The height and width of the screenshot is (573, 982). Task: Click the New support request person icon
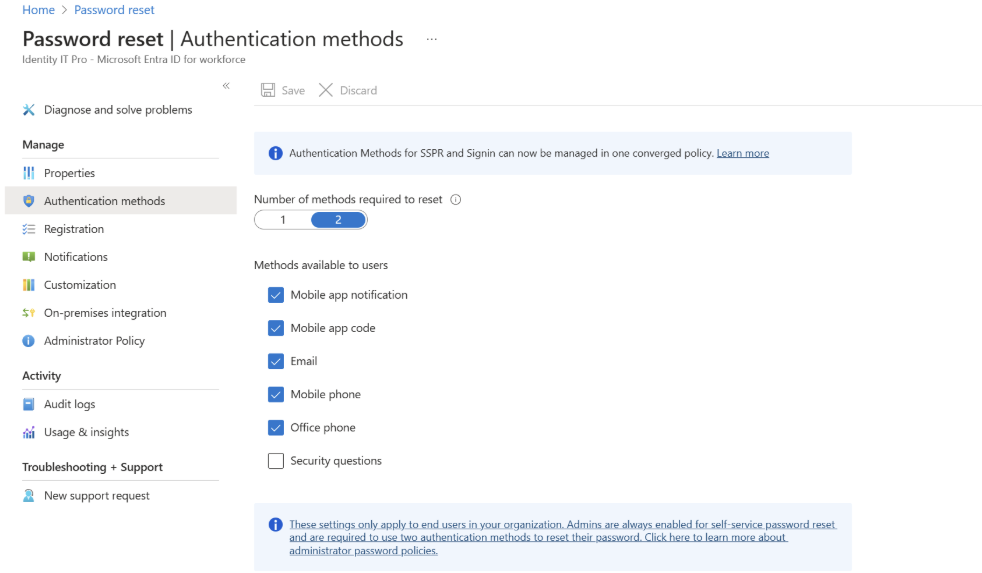click(x=29, y=496)
